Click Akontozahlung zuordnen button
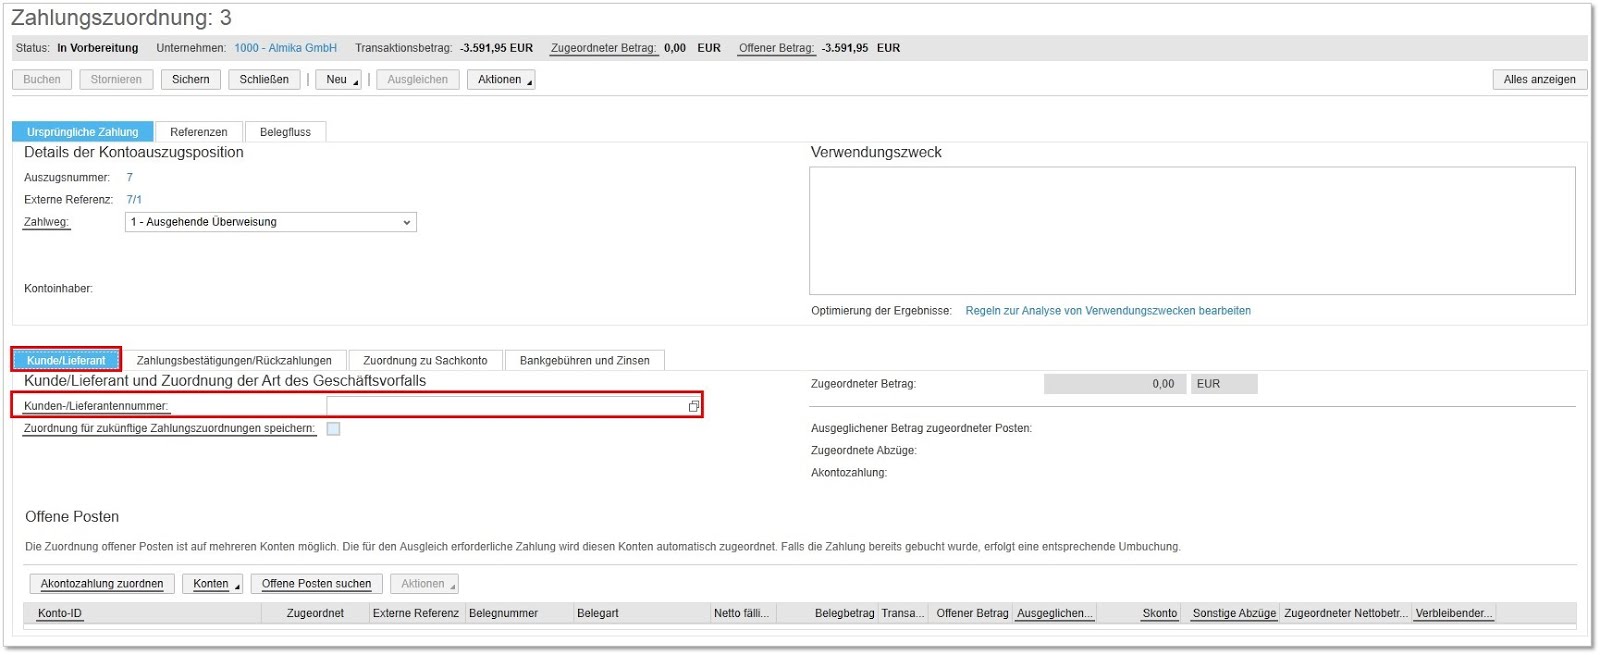This screenshot has width=1600, height=655. pyautogui.click(x=102, y=584)
